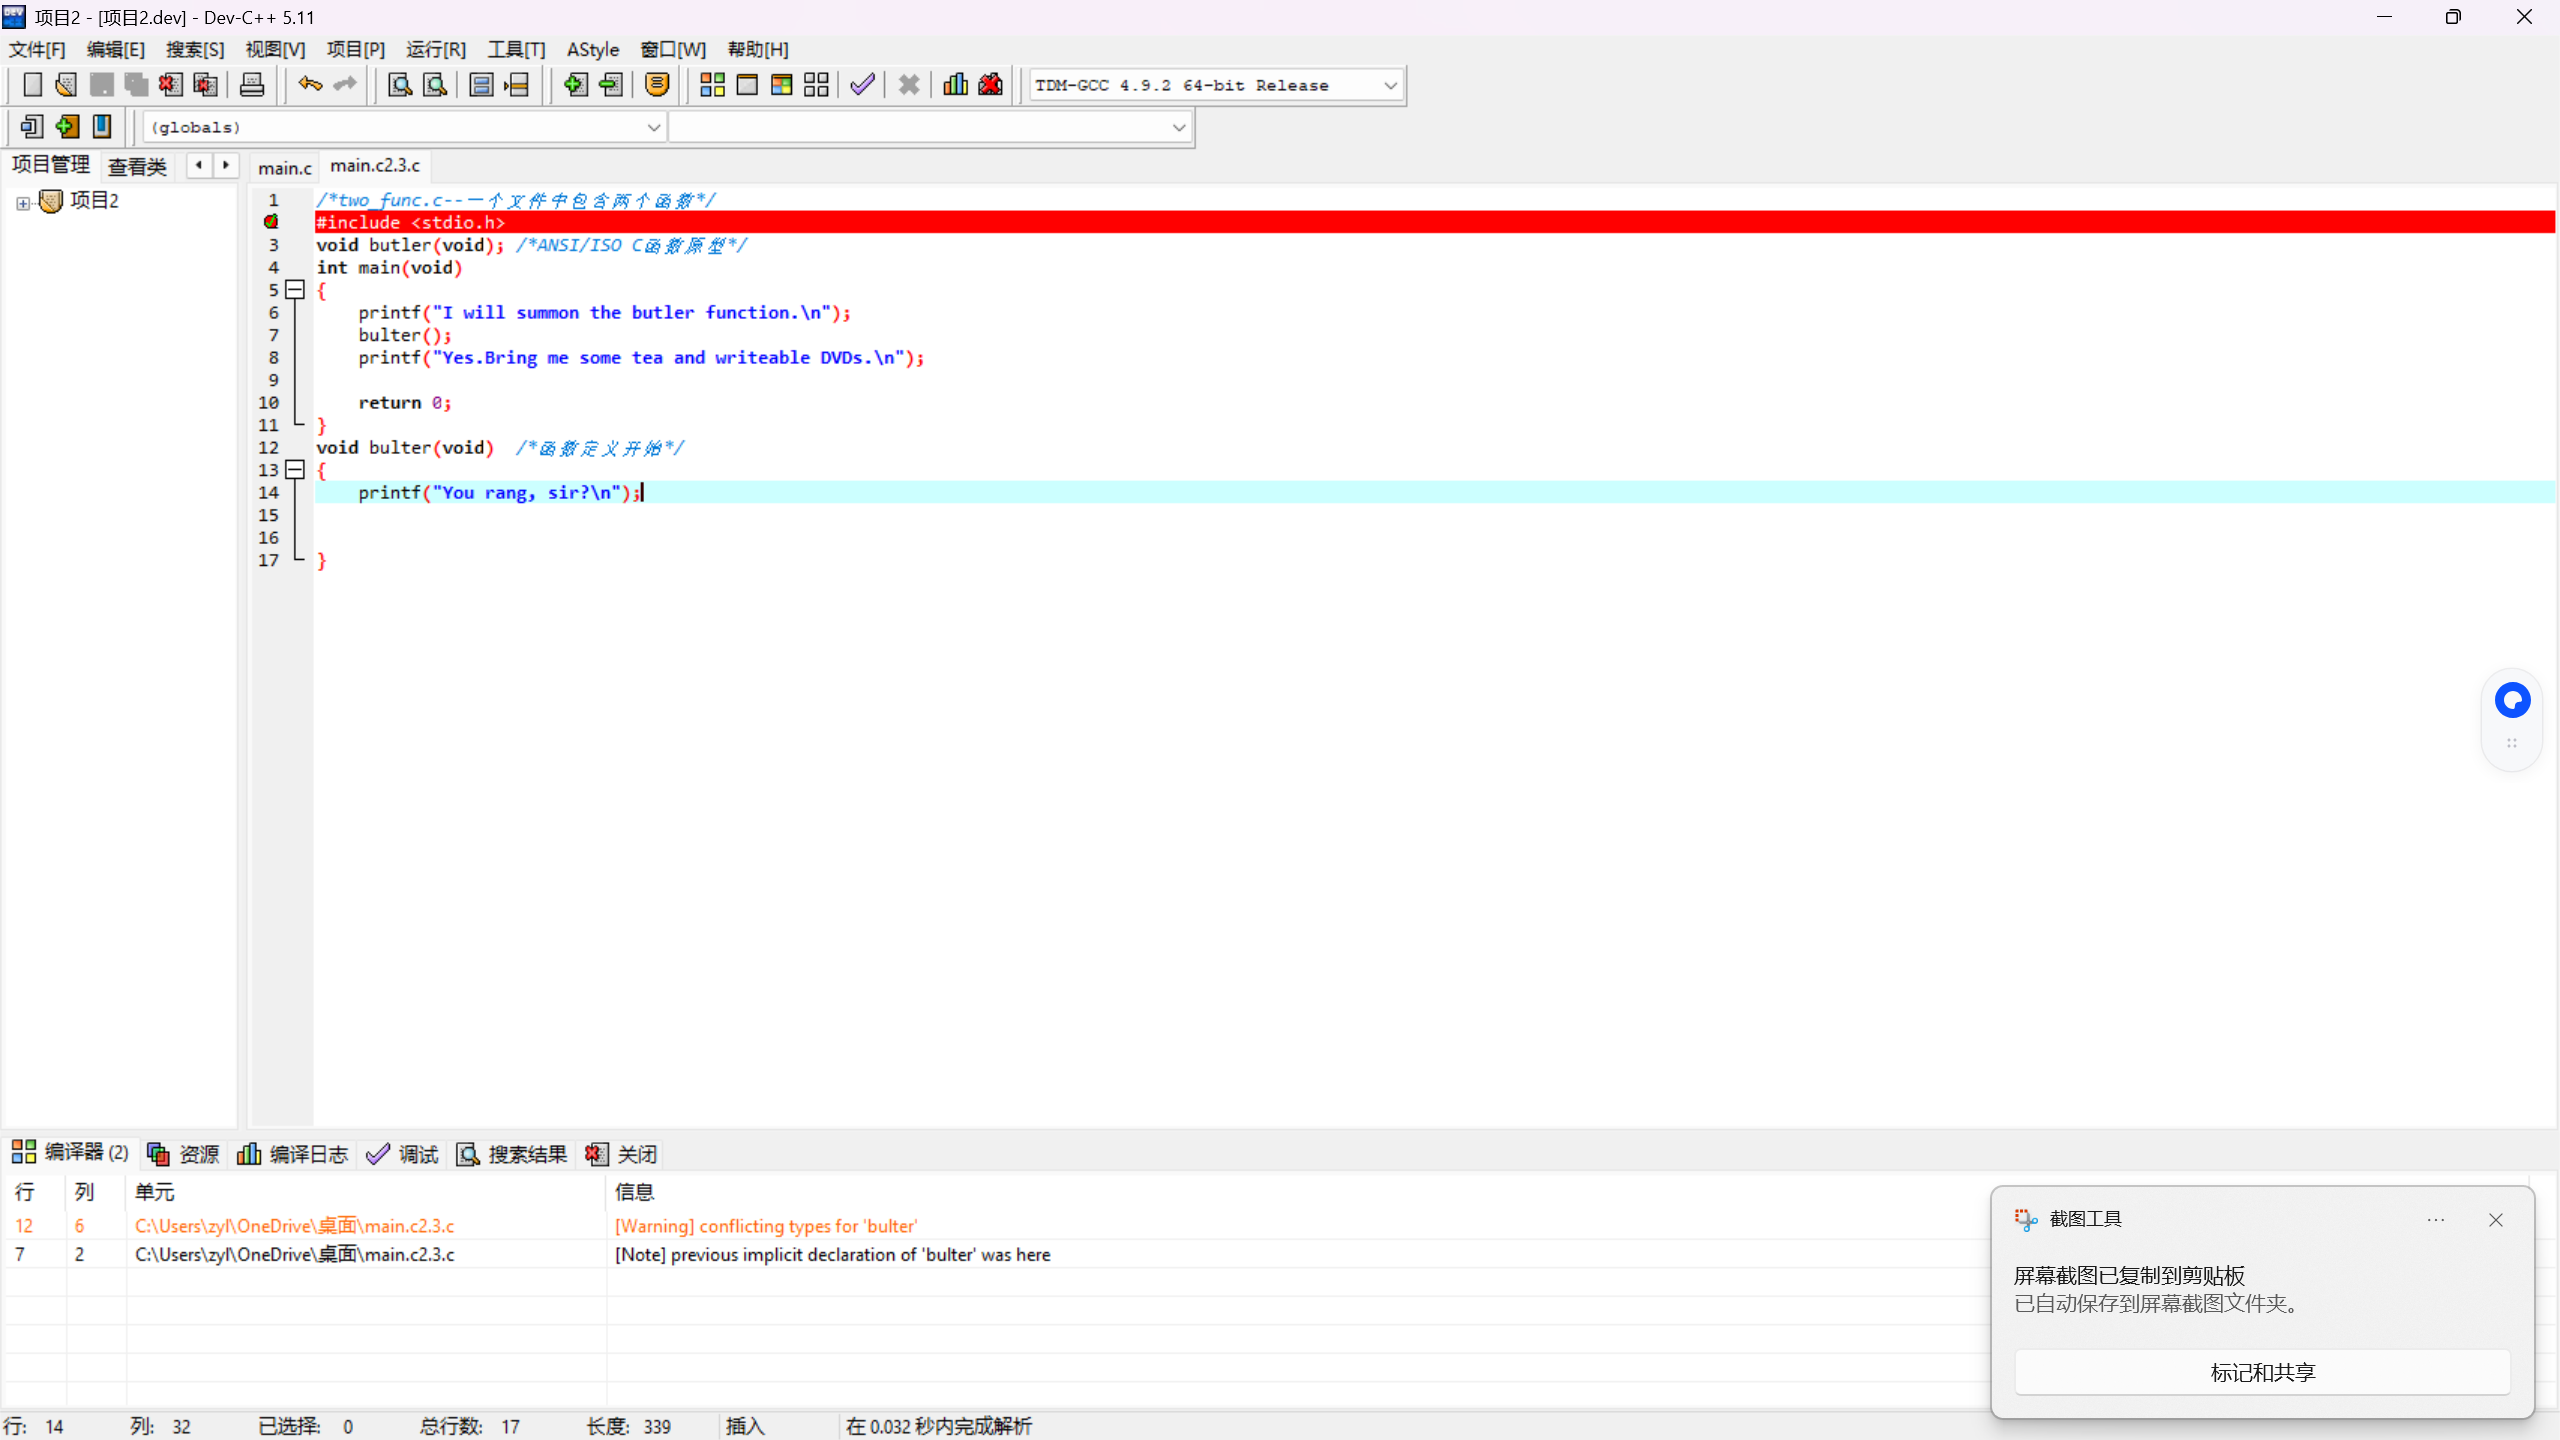This screenshot has width=2560, height=1440.
Task: Click the 标记和共享 button in notification
Action: click(x=2262, y=1372)
